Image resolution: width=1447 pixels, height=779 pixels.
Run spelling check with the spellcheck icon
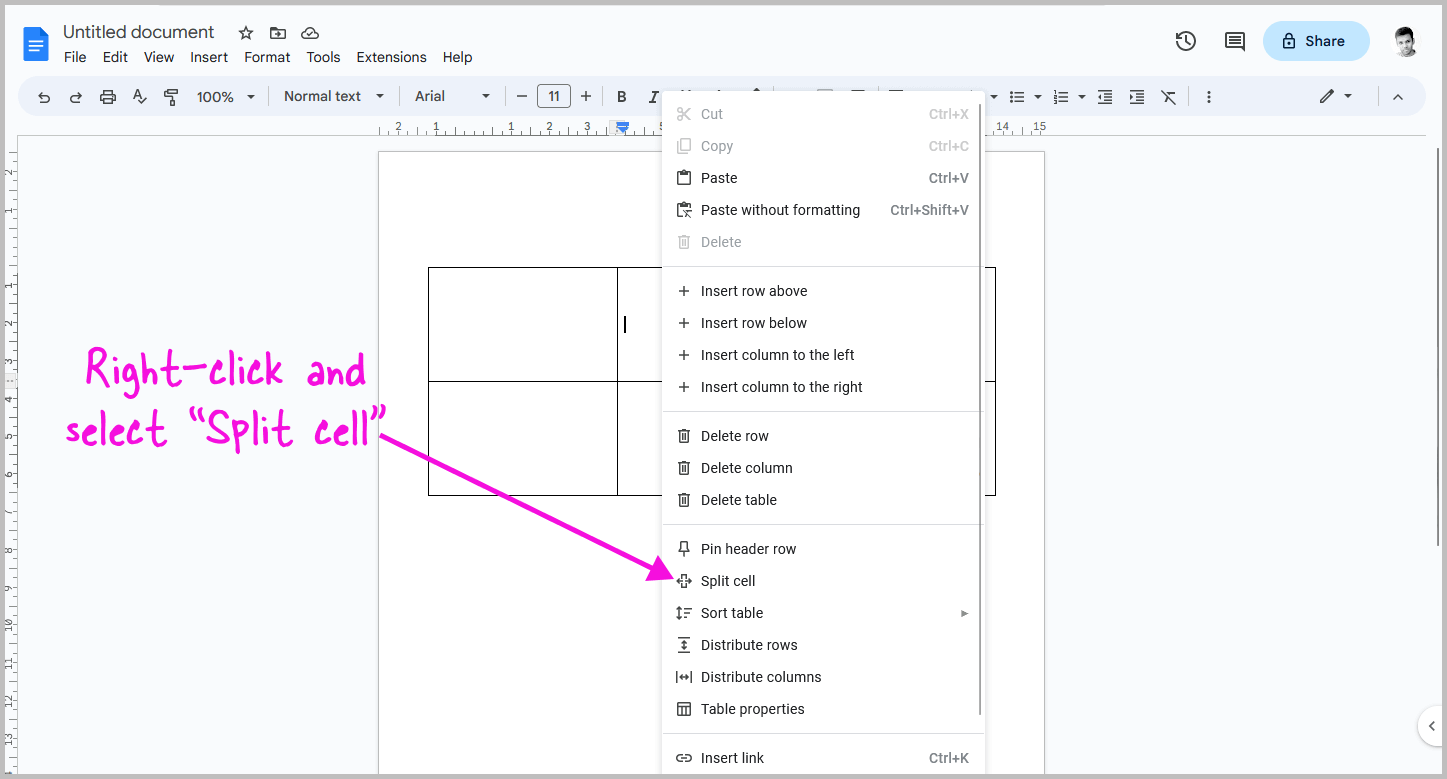pos(139,96)
